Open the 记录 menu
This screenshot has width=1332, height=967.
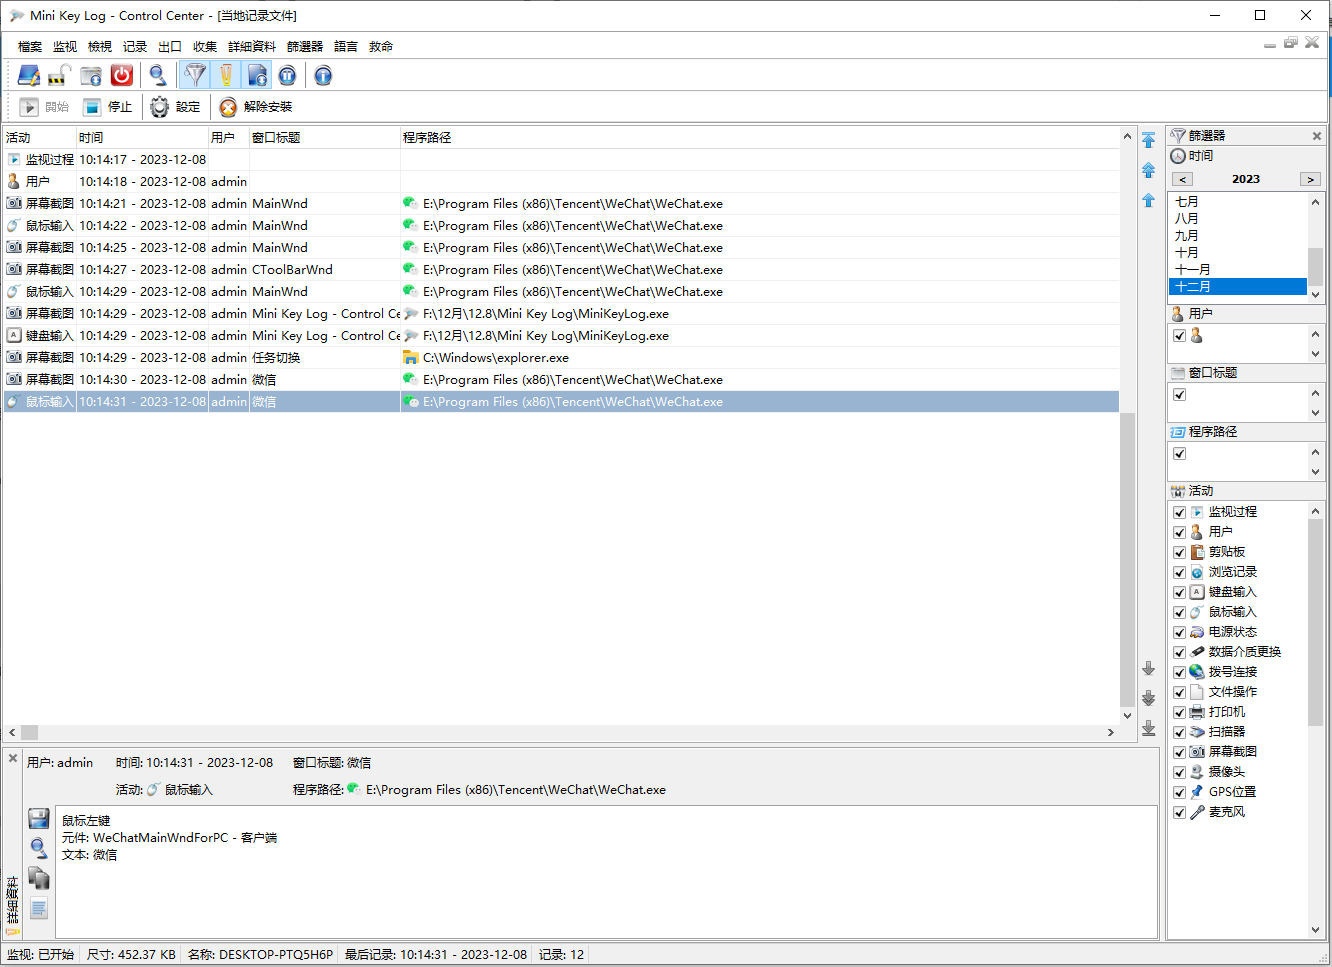135,46
